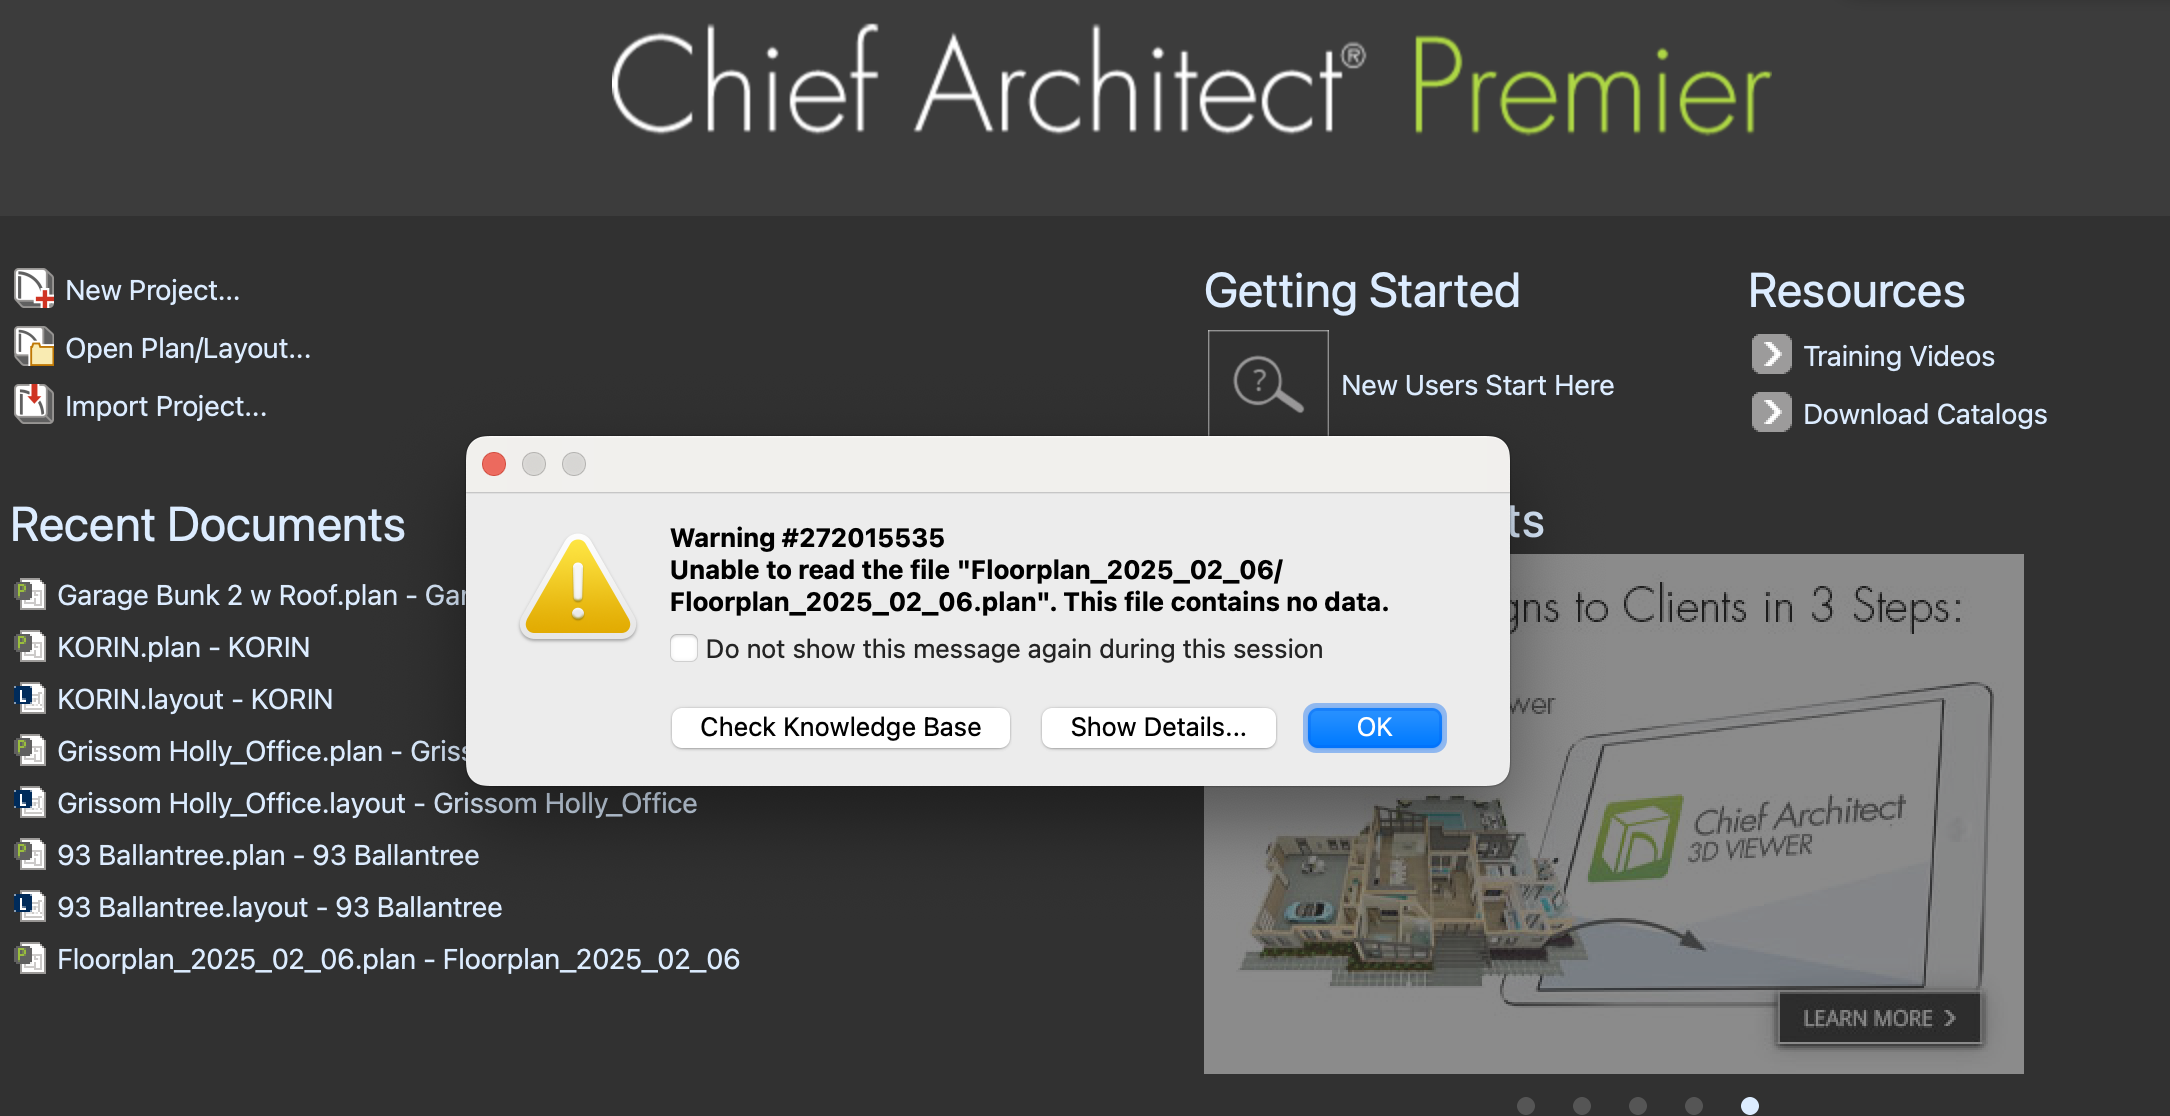This screenshot has height=1116, width=2170.
Task: Open Floorplan_2025_02_06.plan recent document
Action: pos(398,959)
